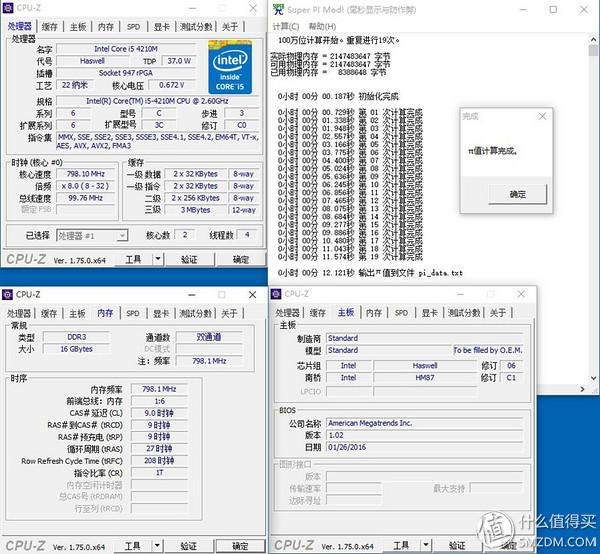
Task: Click 工具 button in the processor window
Action: 134,259
